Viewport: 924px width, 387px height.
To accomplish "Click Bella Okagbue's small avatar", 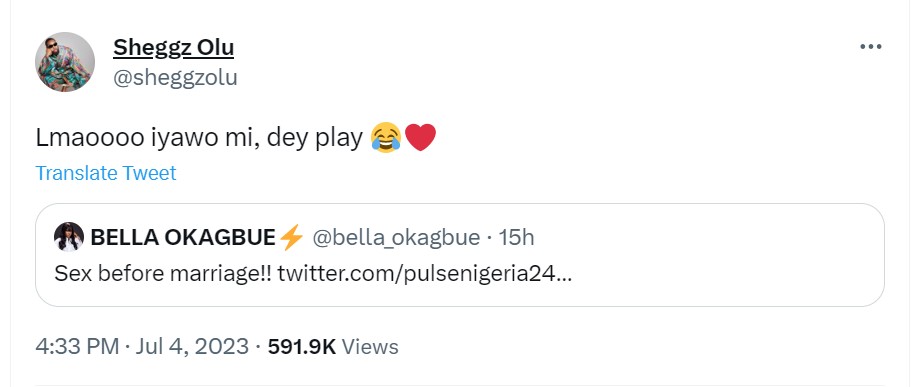I will point(69,237).
